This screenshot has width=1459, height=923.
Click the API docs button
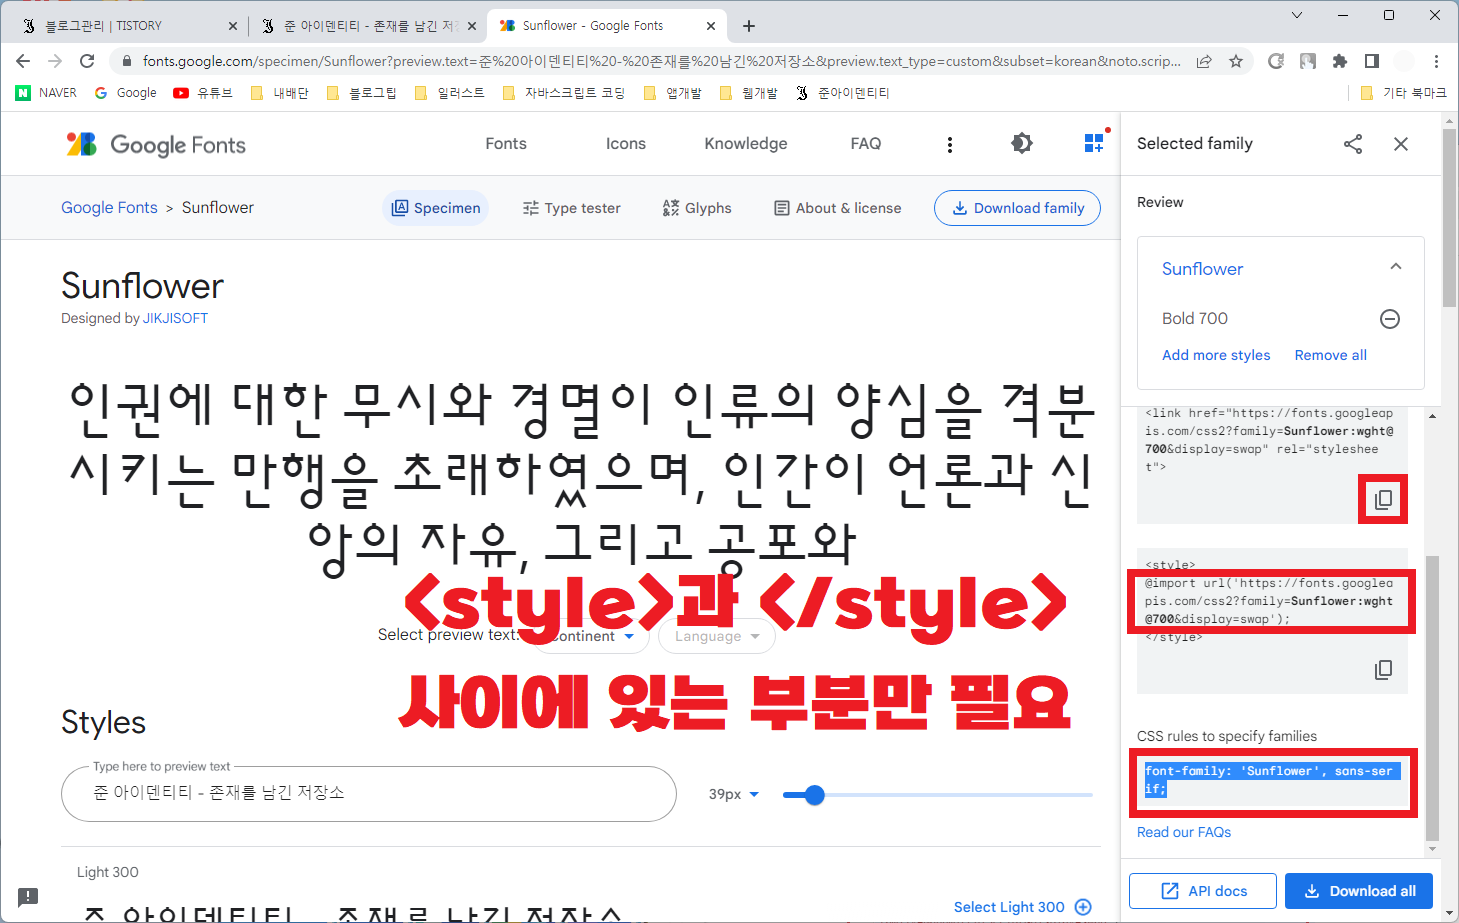[1203, 891]
